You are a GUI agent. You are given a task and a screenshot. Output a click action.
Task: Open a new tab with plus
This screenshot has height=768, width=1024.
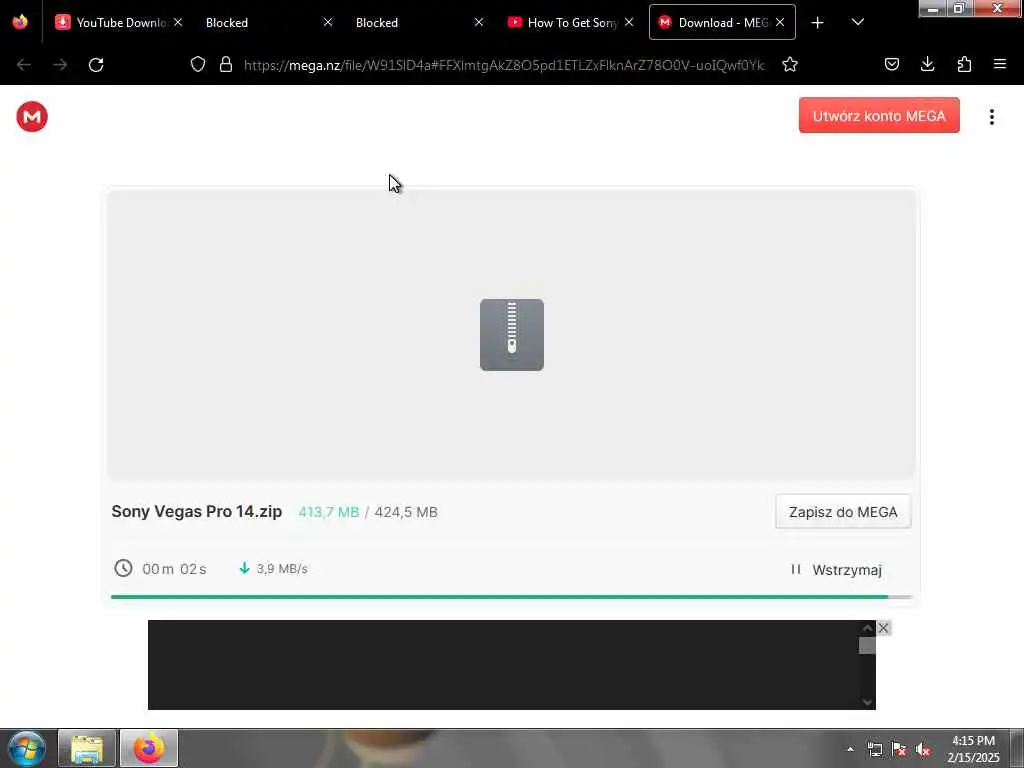(x=818, y=23)
